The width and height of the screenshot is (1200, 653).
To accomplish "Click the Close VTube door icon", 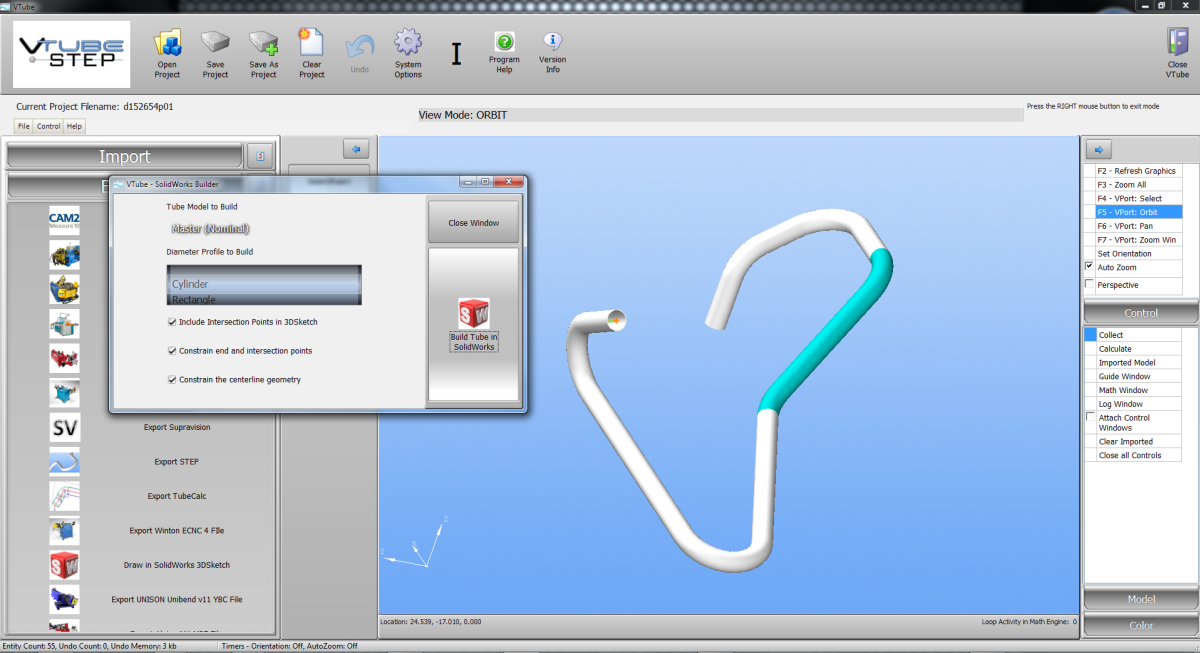I will [1177, 44].
